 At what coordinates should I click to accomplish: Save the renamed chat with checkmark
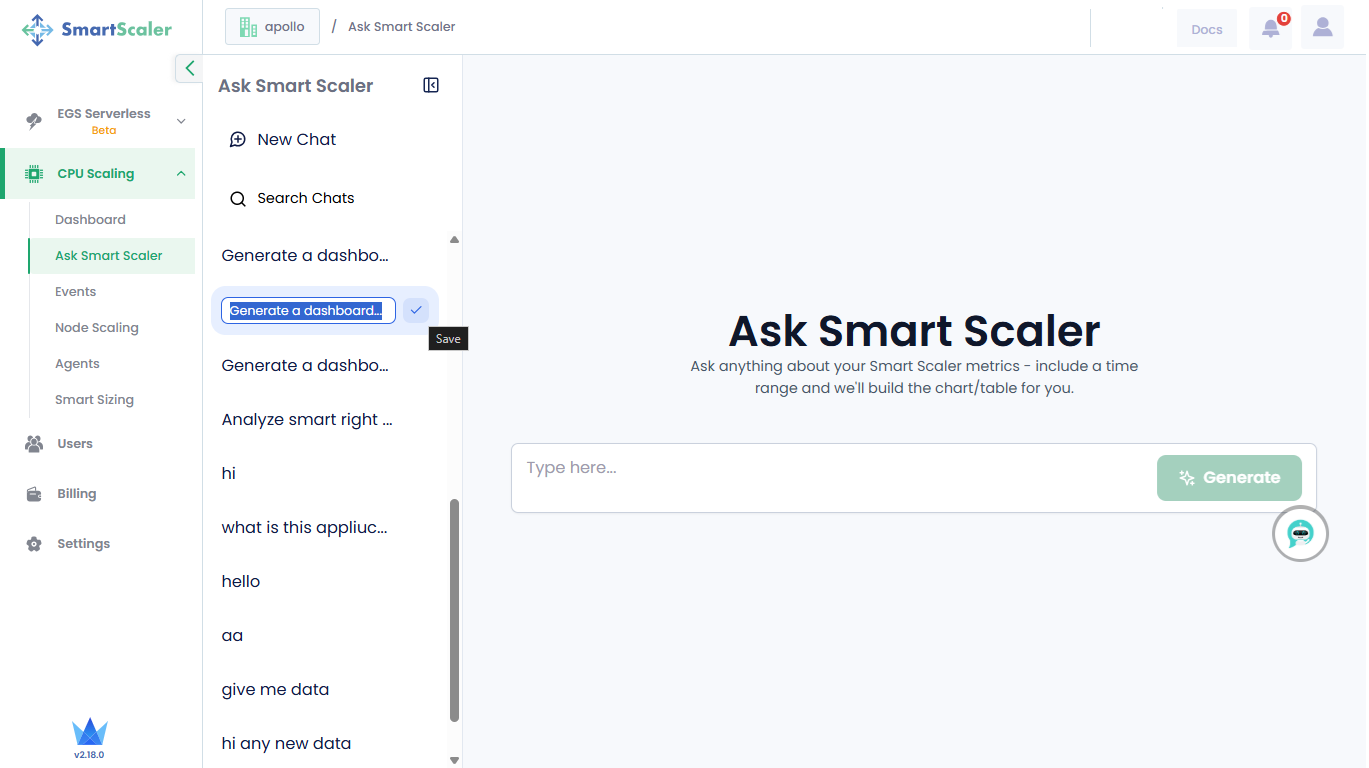[416, 310]
